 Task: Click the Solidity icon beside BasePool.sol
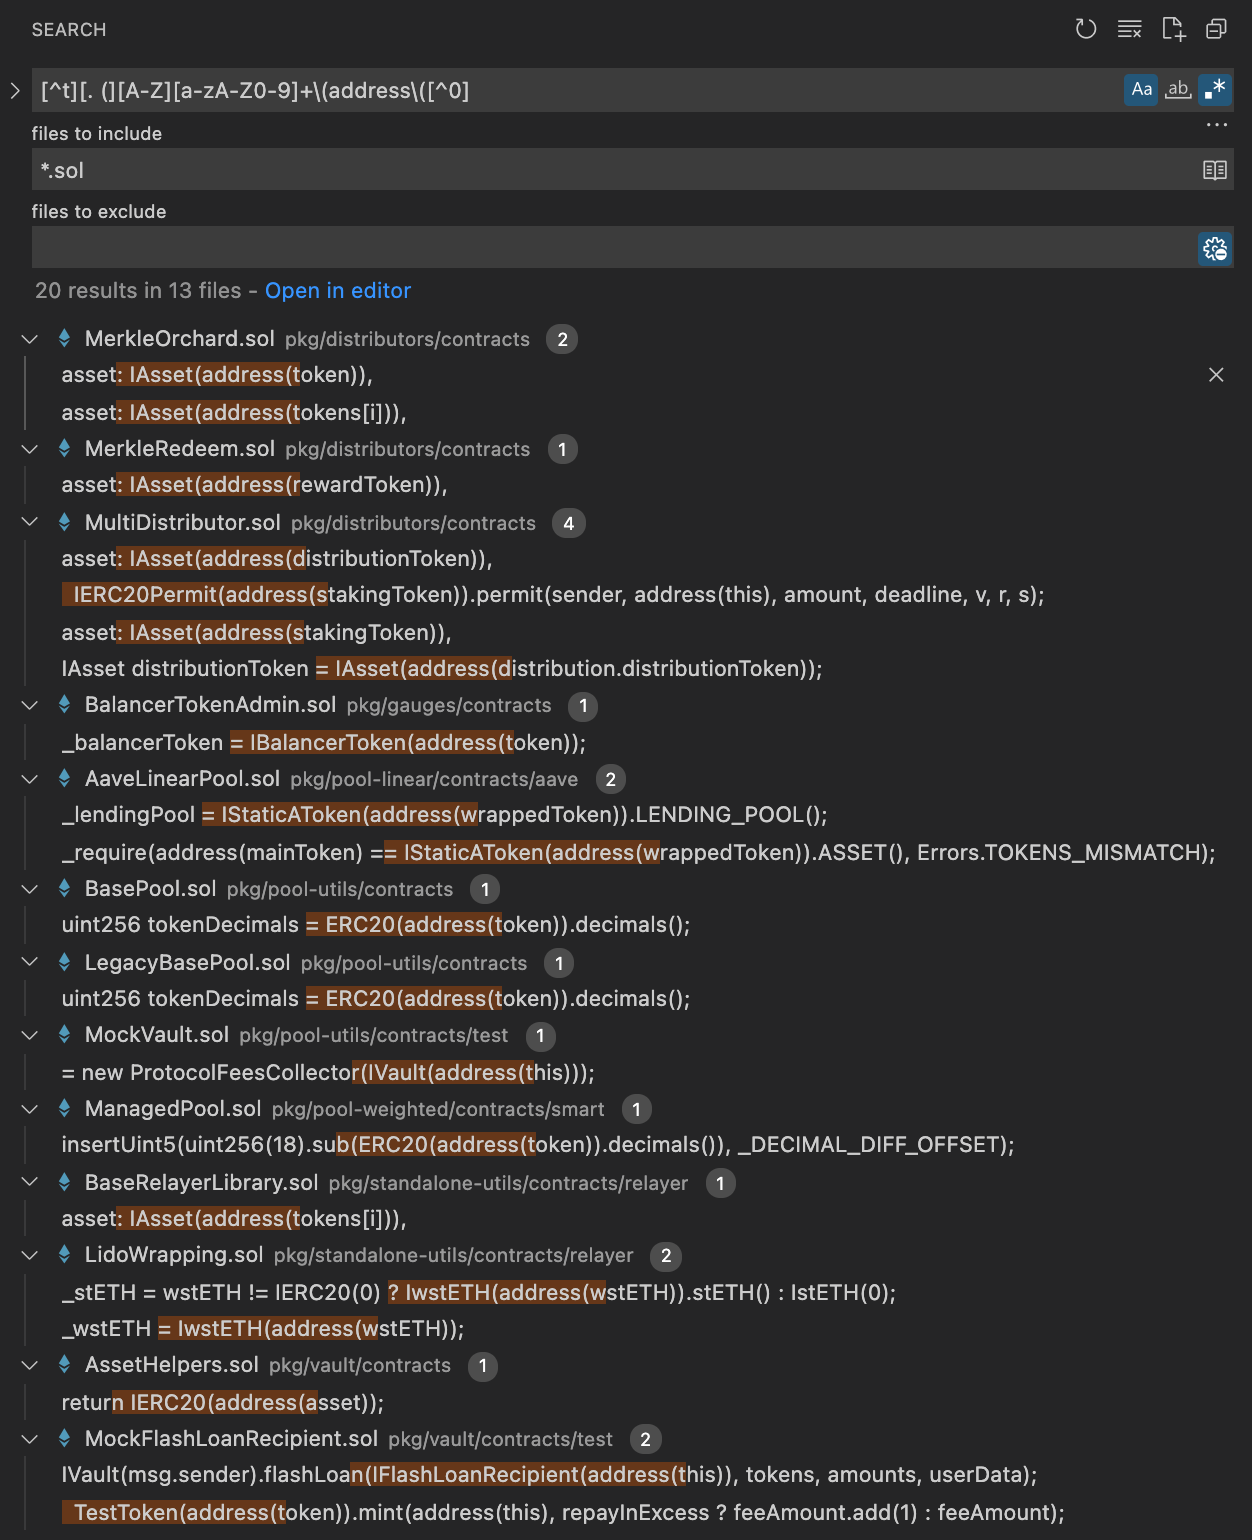coord(64,888)
